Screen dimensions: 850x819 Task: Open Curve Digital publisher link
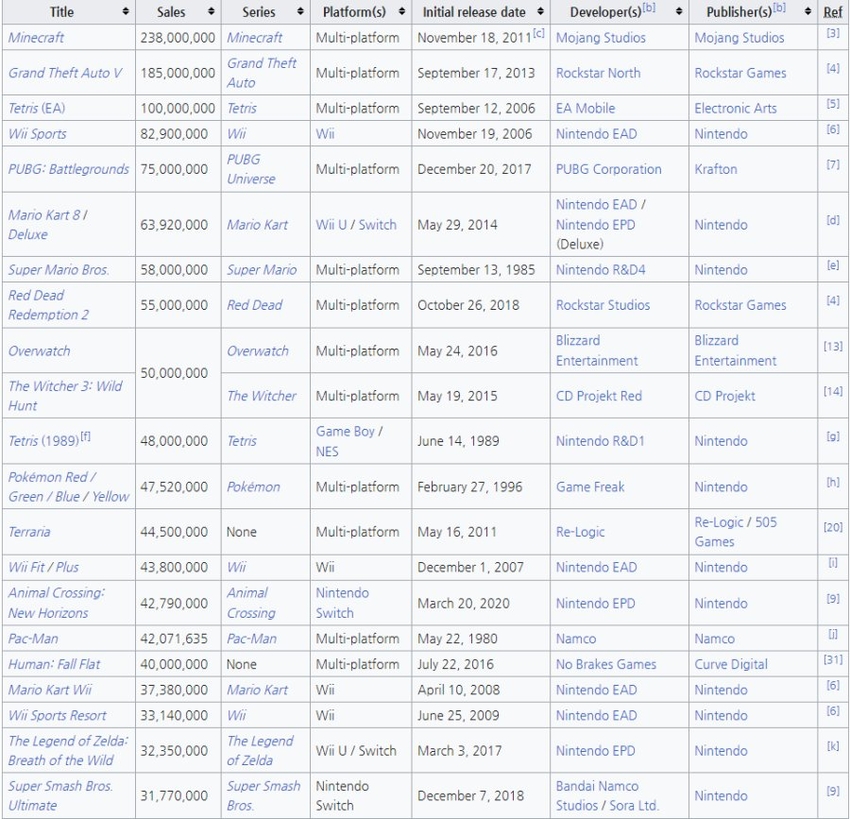coord(731,664)
